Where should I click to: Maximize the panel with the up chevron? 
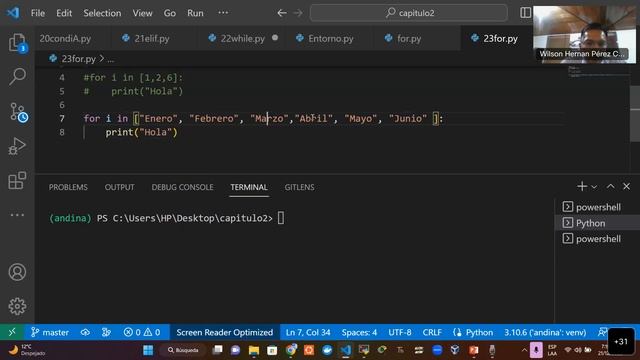tap(610, 187)
